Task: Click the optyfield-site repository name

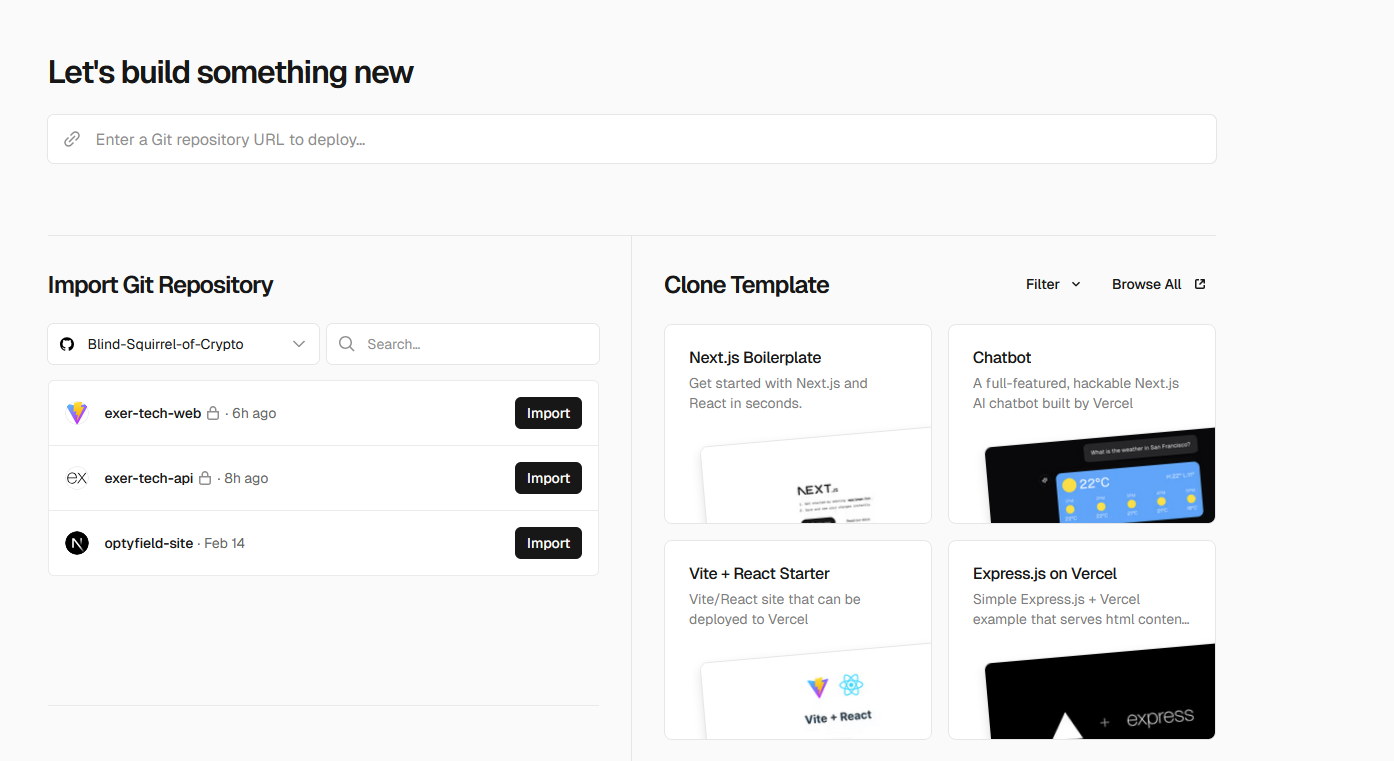Action: tap(149, 543)
